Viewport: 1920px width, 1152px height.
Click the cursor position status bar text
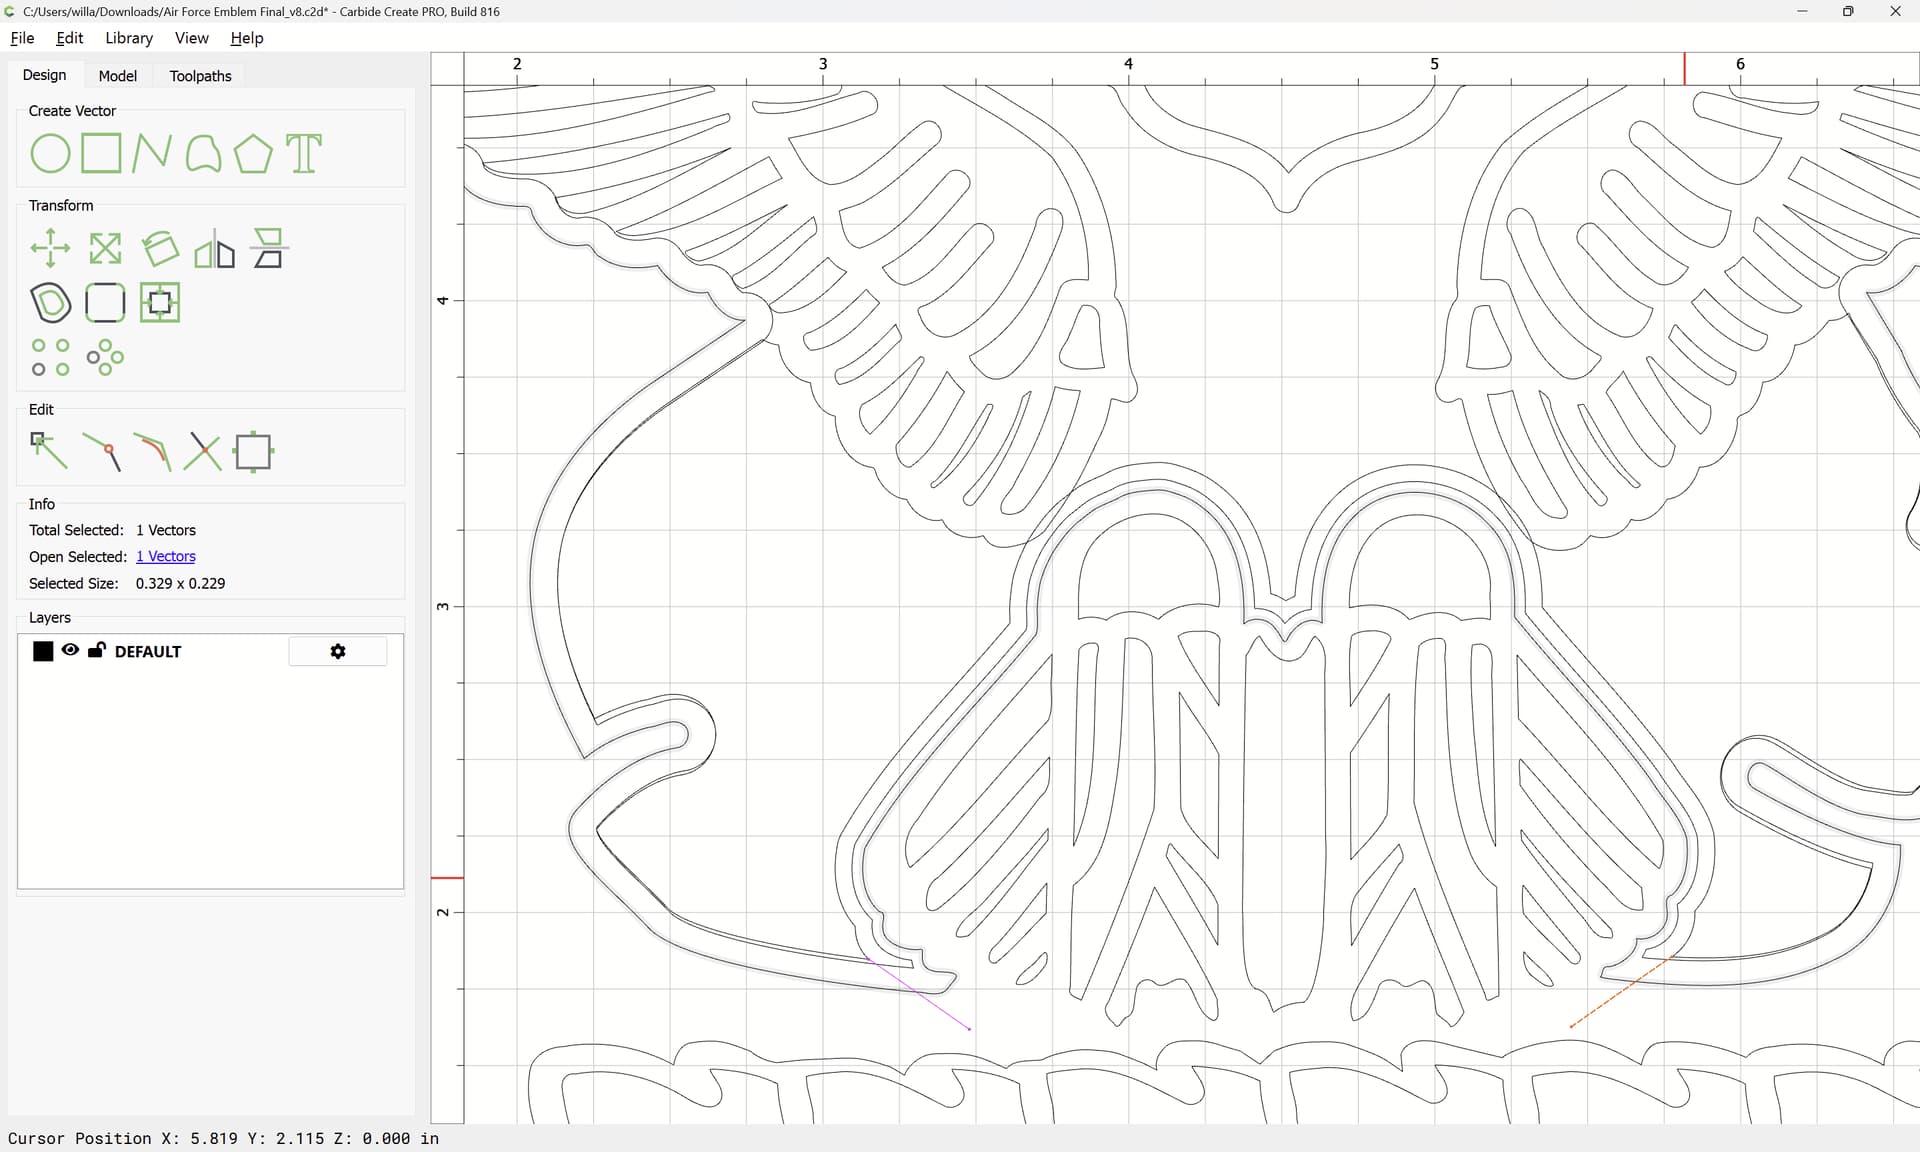pyautogui.click(x=223, y=1139)
